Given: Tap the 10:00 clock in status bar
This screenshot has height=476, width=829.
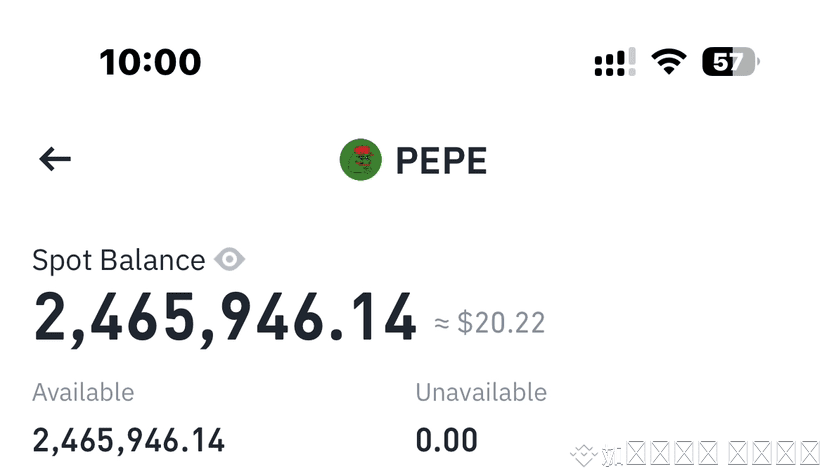Looking at the screenshot, I should [151, 62].
